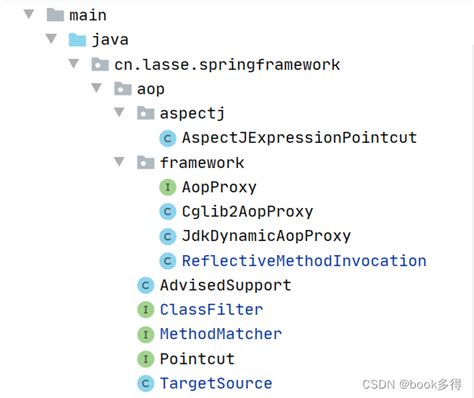Click the class icon next to ReflectiveMethodInvocation
The height and width of the screenshot is (398, 474).
[168, 261]
